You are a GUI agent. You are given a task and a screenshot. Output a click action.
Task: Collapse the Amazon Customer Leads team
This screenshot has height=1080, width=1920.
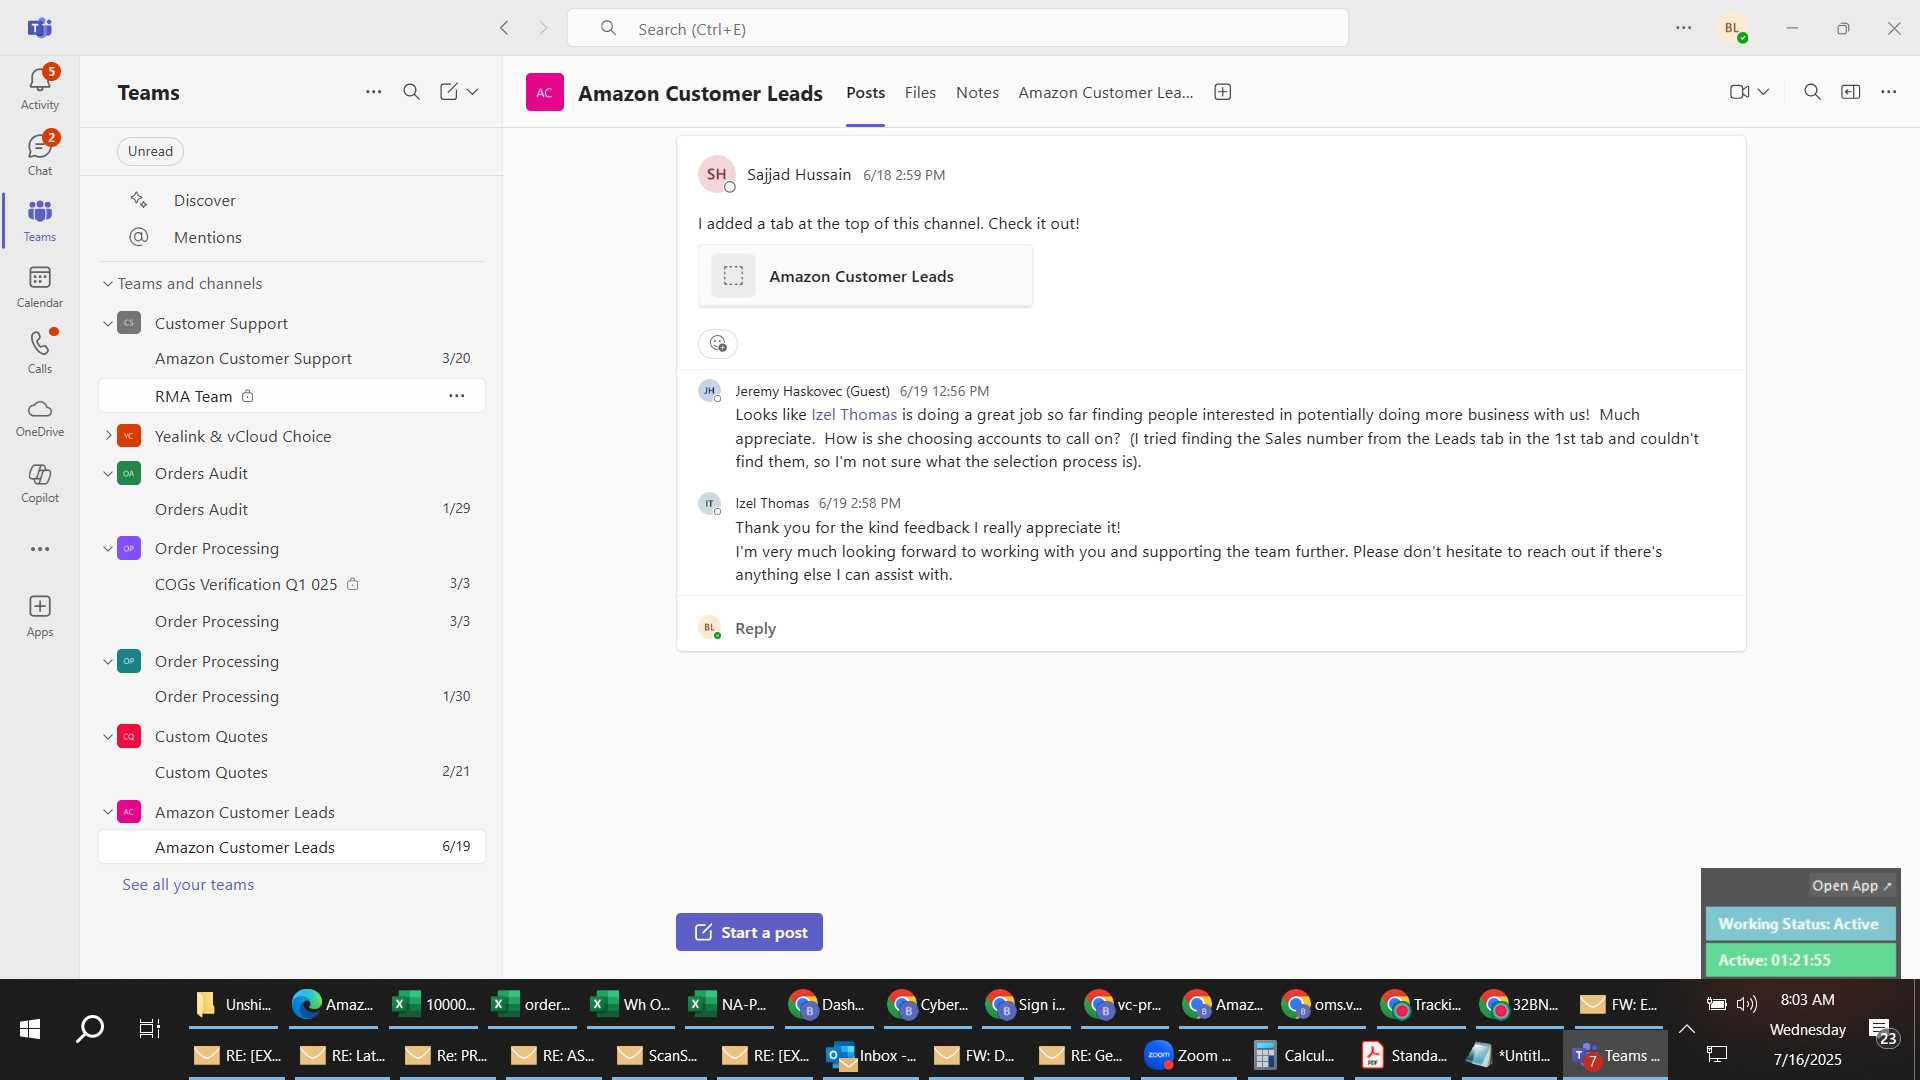[108, 812]
